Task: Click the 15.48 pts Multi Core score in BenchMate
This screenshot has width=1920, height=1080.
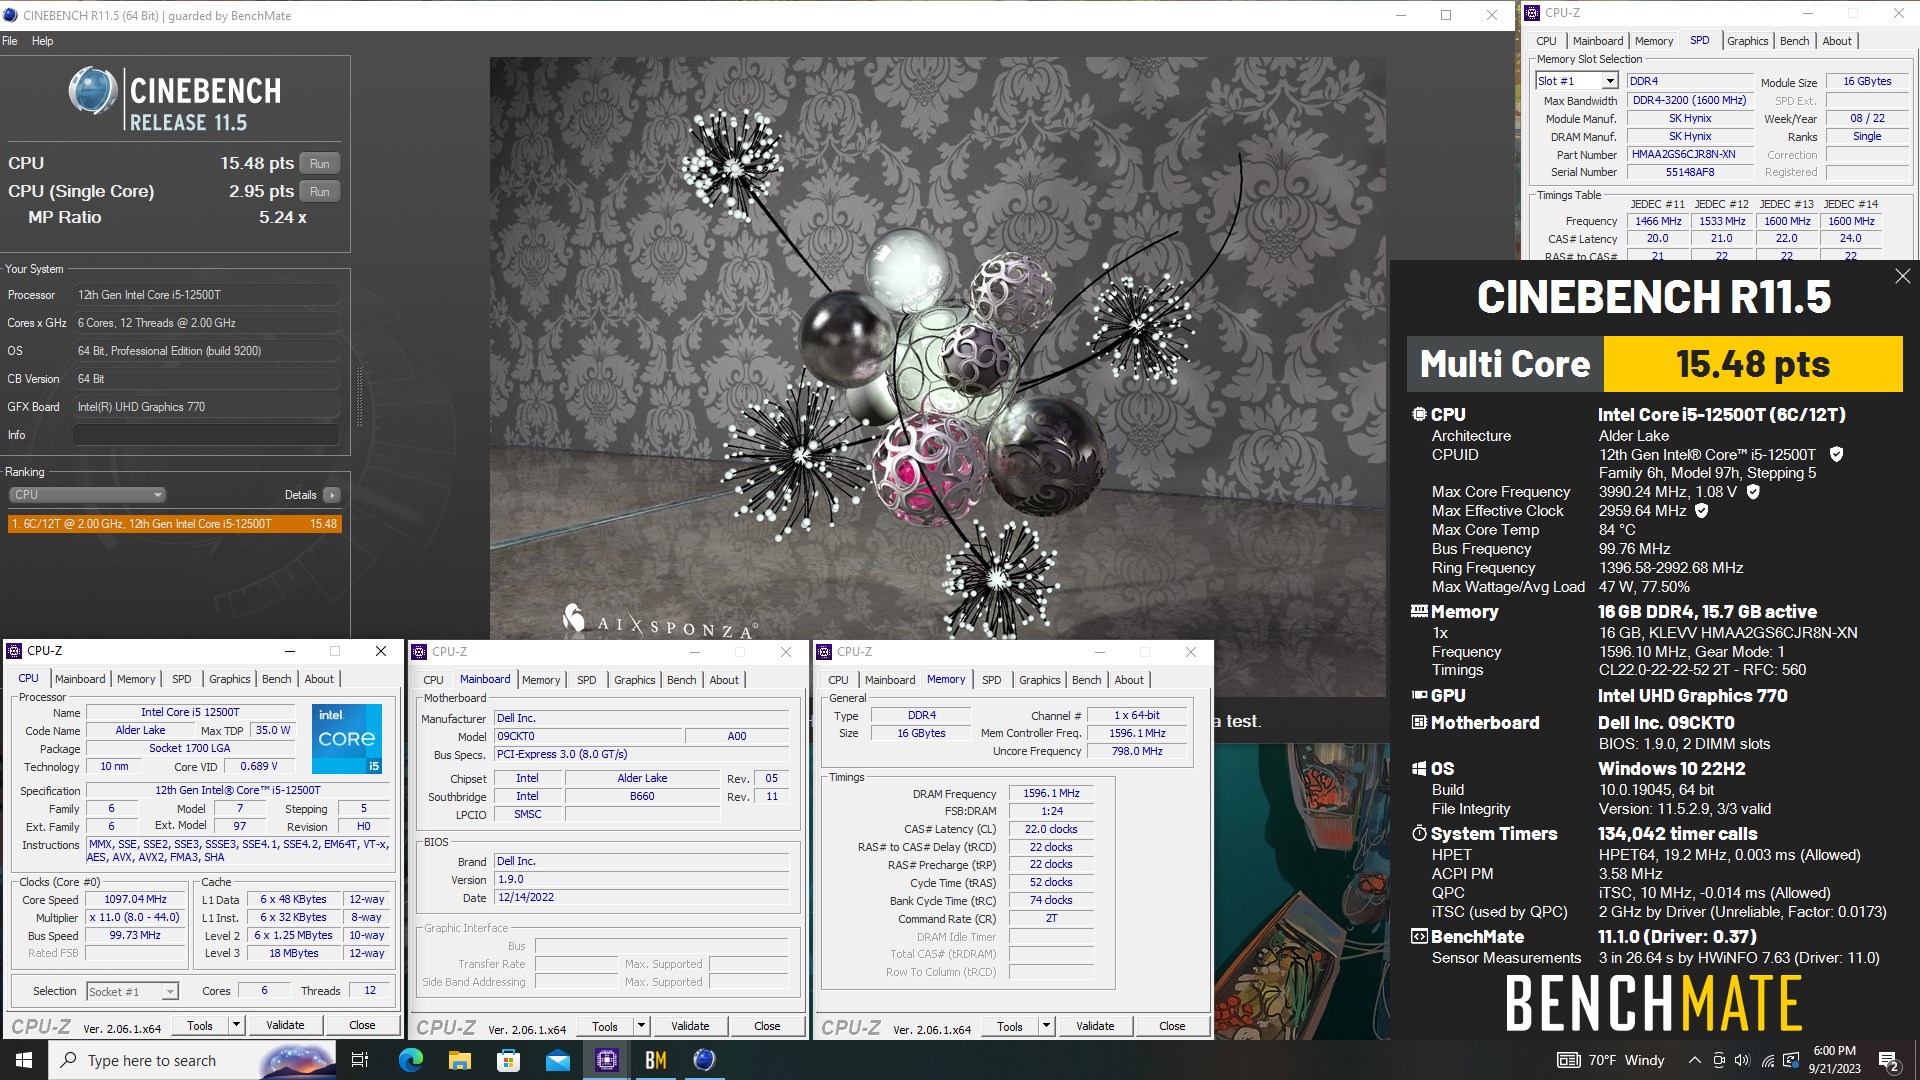Action: tap(1753, 364)
